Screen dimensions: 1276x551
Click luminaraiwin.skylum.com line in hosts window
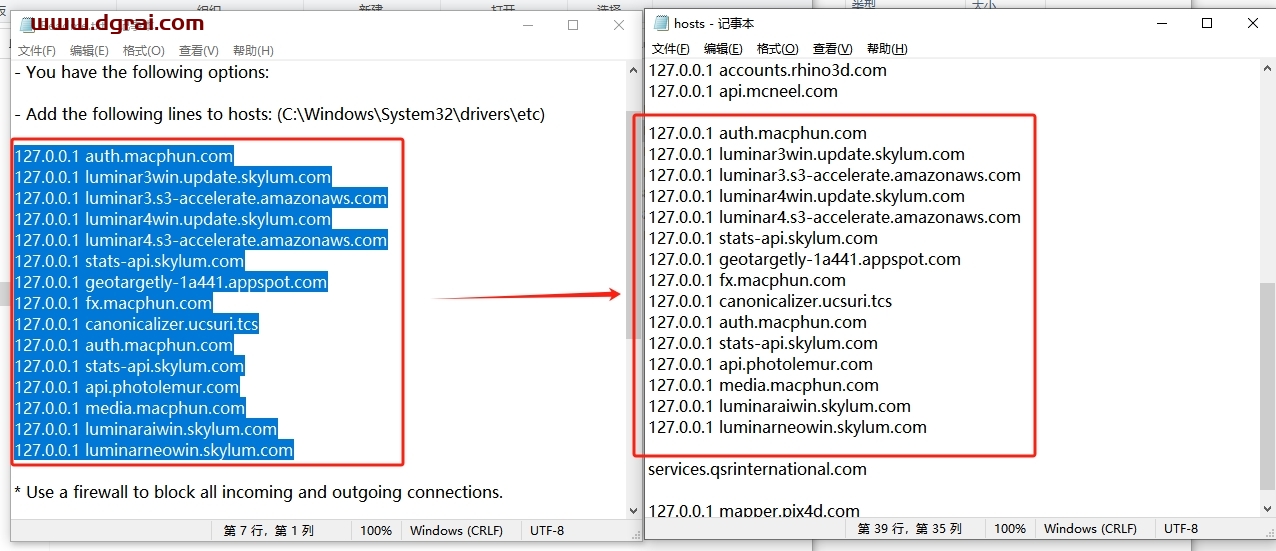coord(780,406)
